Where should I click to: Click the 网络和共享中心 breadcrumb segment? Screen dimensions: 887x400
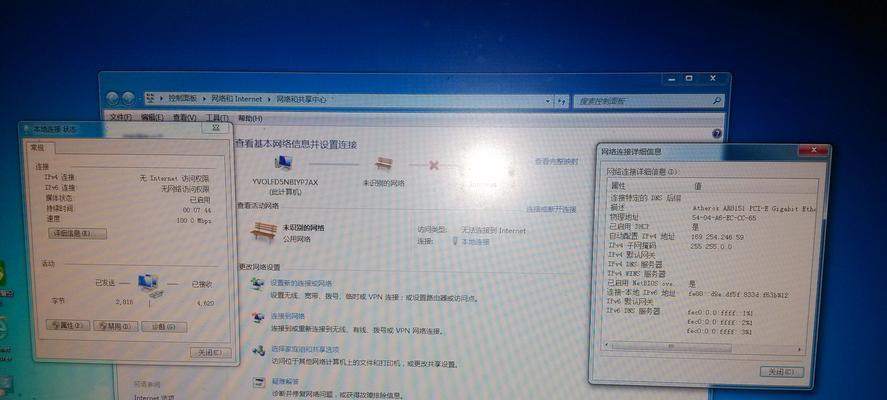coord(301,100)
